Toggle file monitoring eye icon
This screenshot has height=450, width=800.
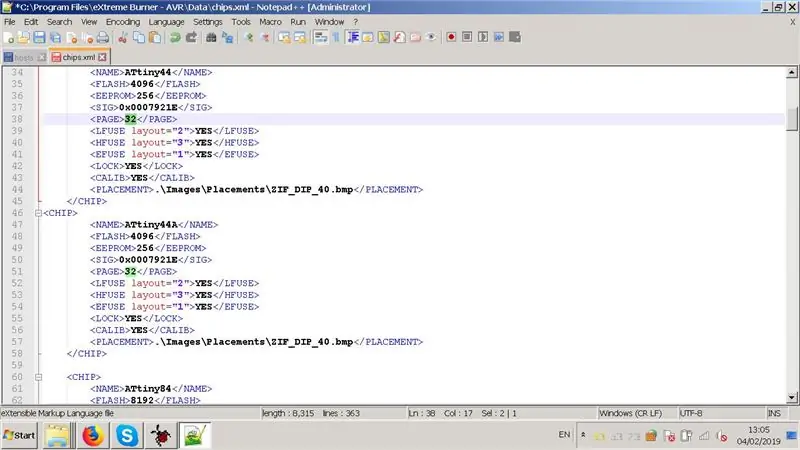[431, 37]
